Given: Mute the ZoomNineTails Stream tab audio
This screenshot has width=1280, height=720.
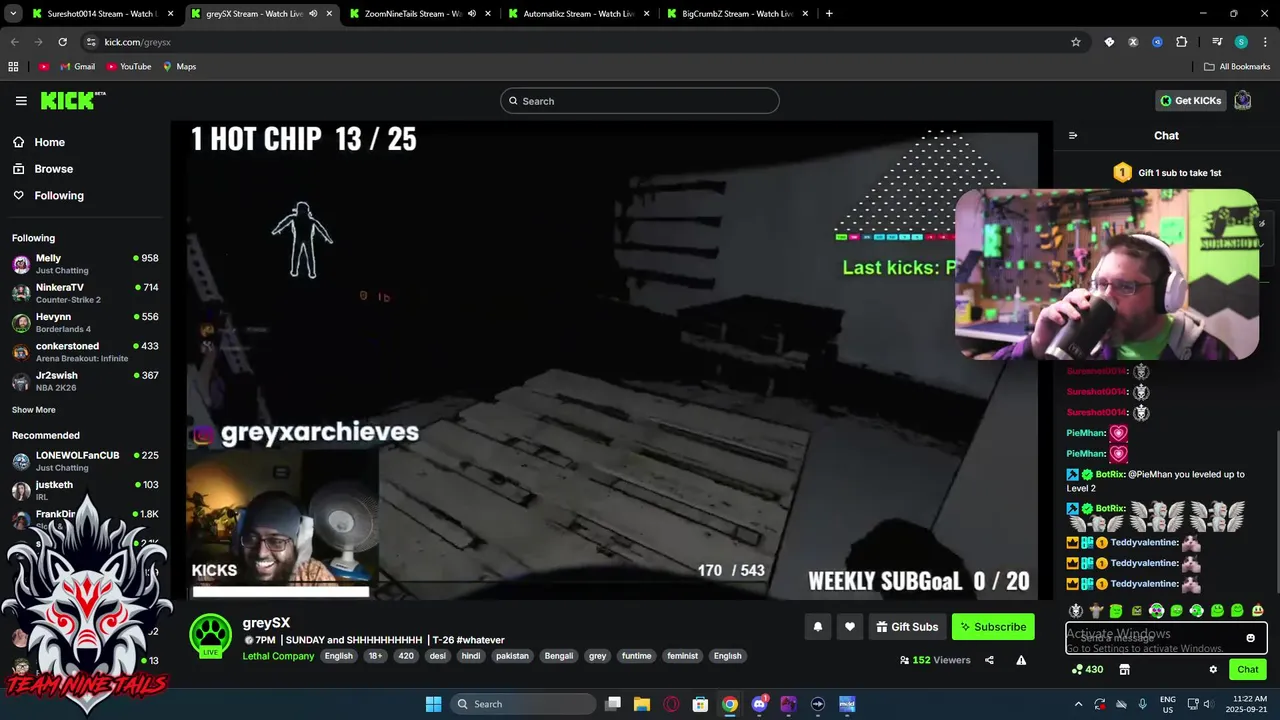Looking at the screenshot, I should click(472, 14).
